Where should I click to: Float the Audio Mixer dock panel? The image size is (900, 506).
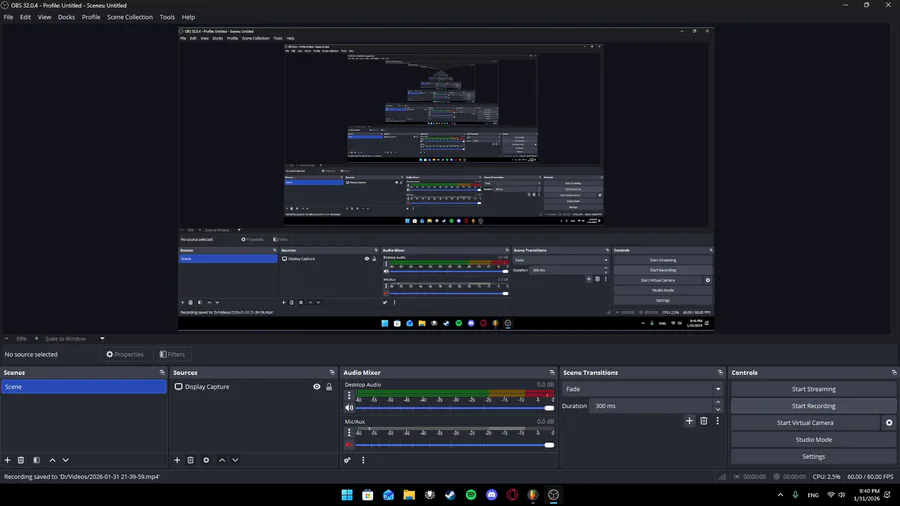pyautogui.click(x=552, y=372)
